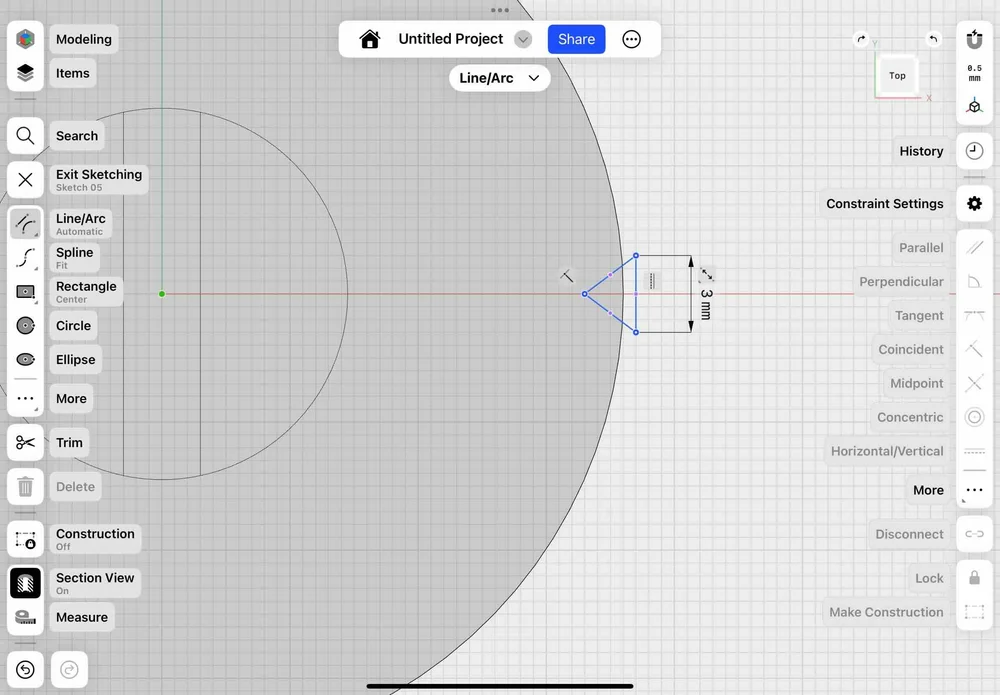Open the view cube options icon

[974, 106]
